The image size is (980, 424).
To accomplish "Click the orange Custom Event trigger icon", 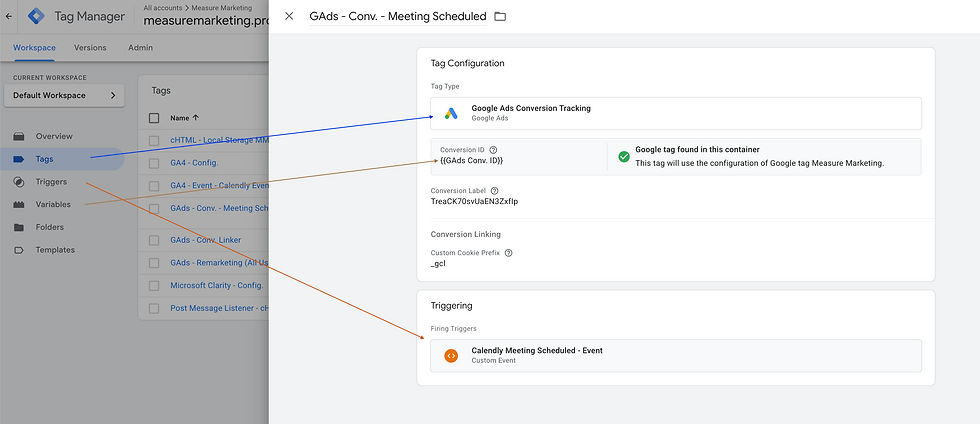I will (451, 355).
